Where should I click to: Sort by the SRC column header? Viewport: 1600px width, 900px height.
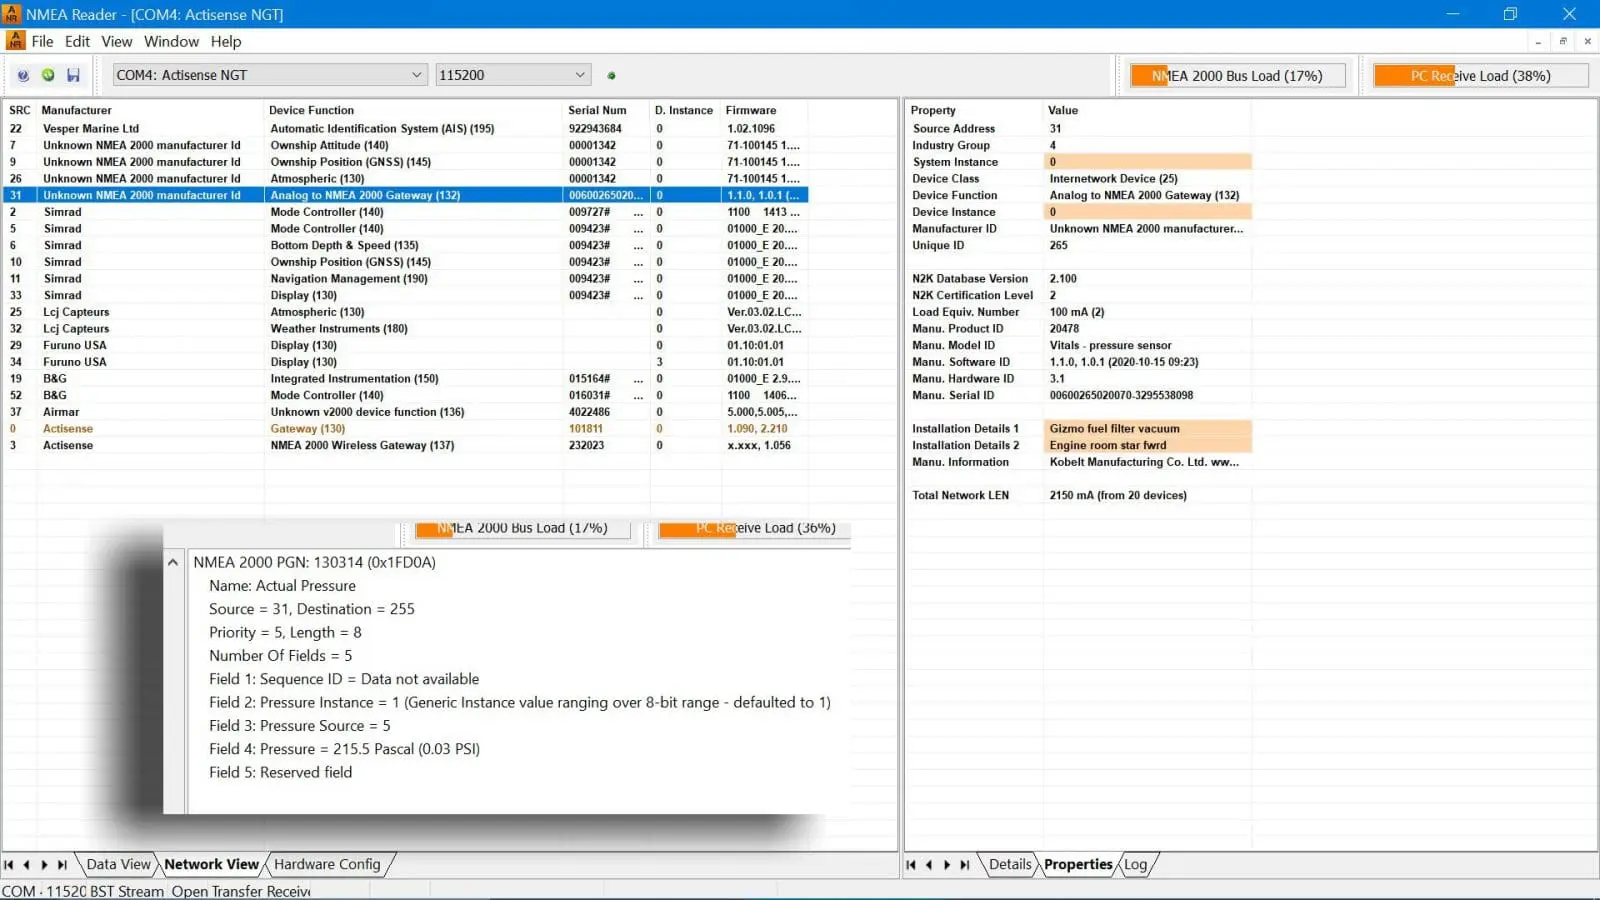(20, 110)
